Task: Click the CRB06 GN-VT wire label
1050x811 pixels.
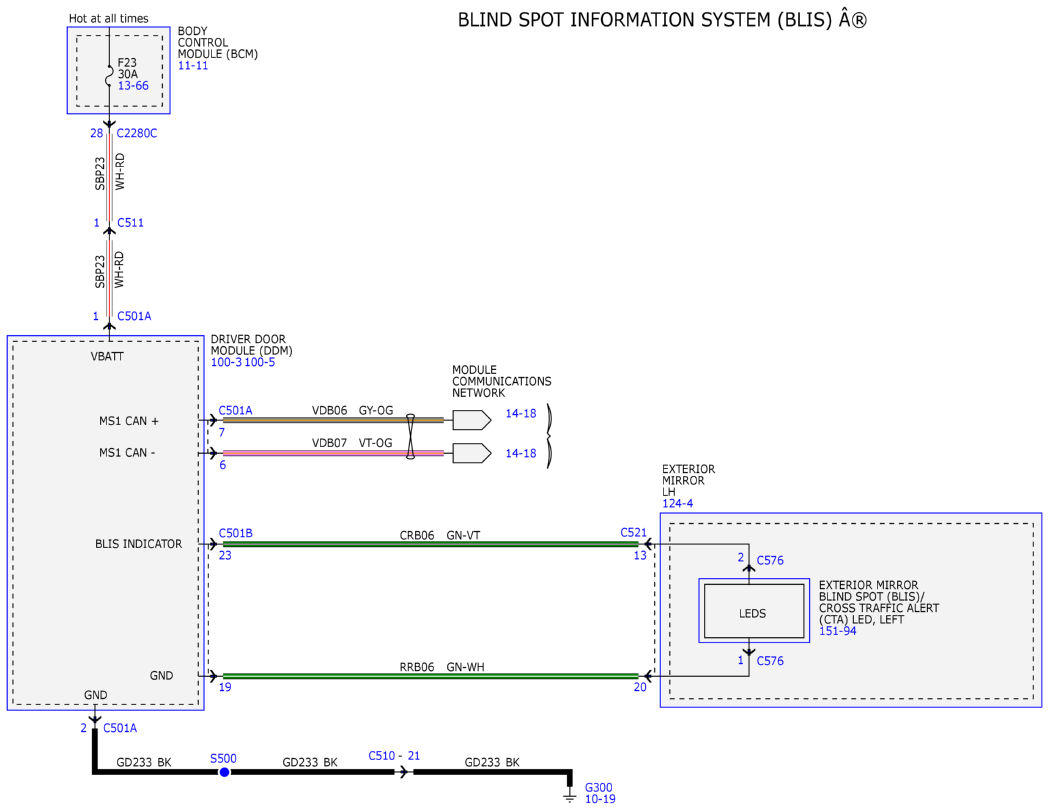Action: click(439, 536)
